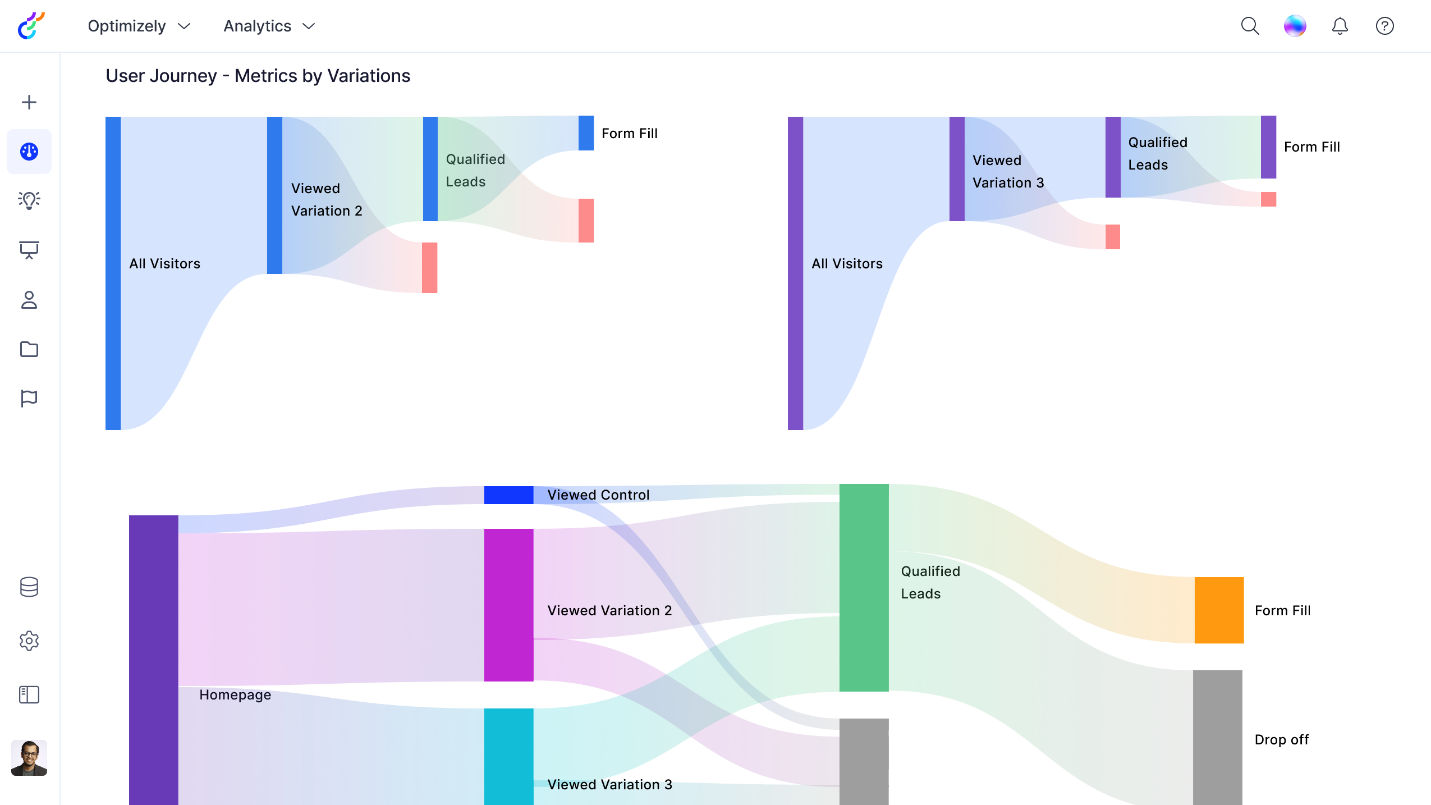Open the notifications bell icon
This screenshot has height=805, width=1431.
tap(1340, 26)
